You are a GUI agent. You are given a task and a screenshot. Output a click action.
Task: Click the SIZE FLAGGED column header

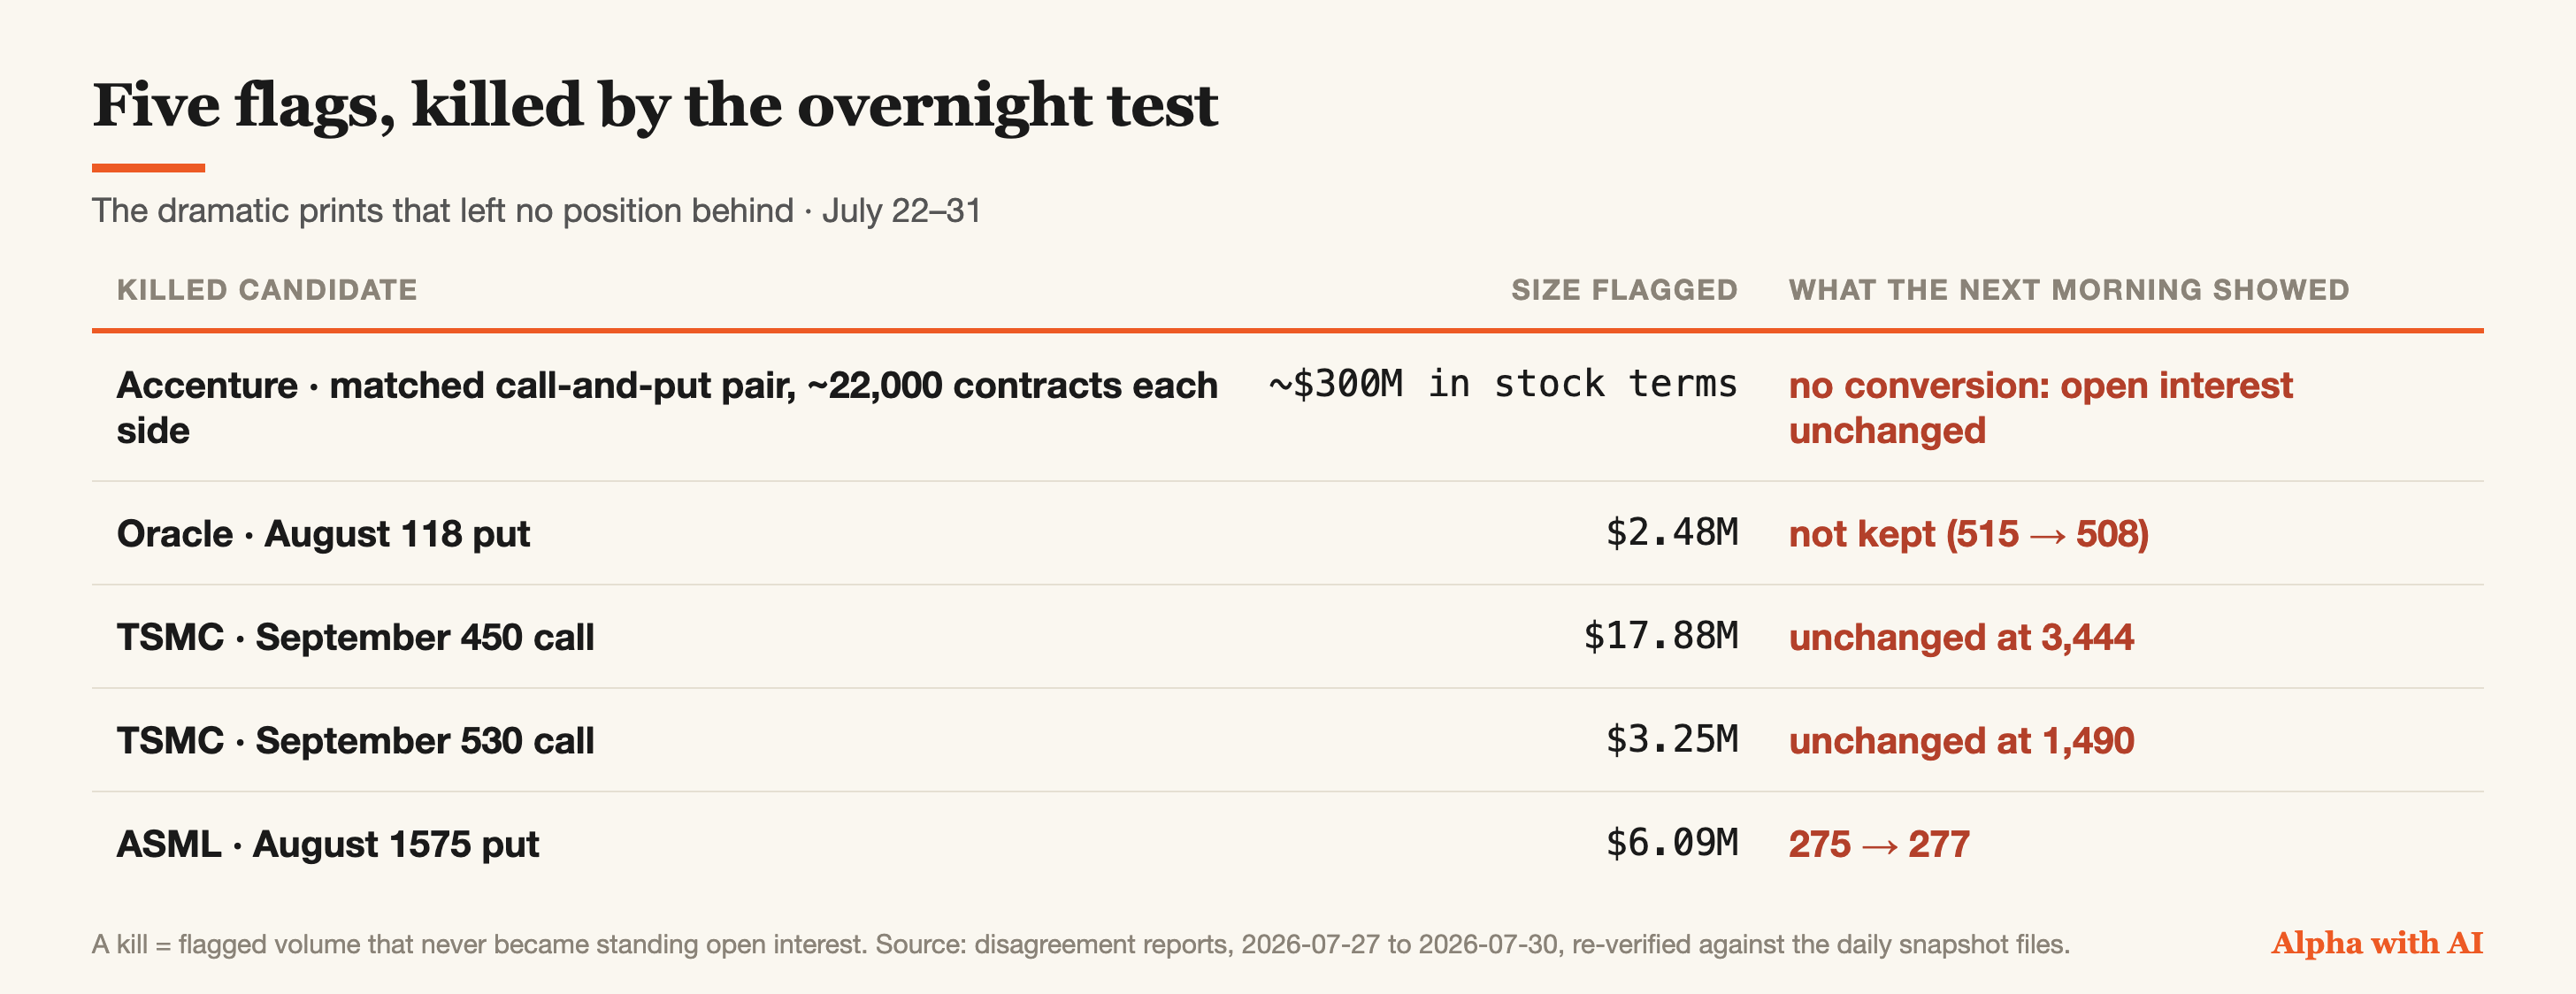(1624, 290)
